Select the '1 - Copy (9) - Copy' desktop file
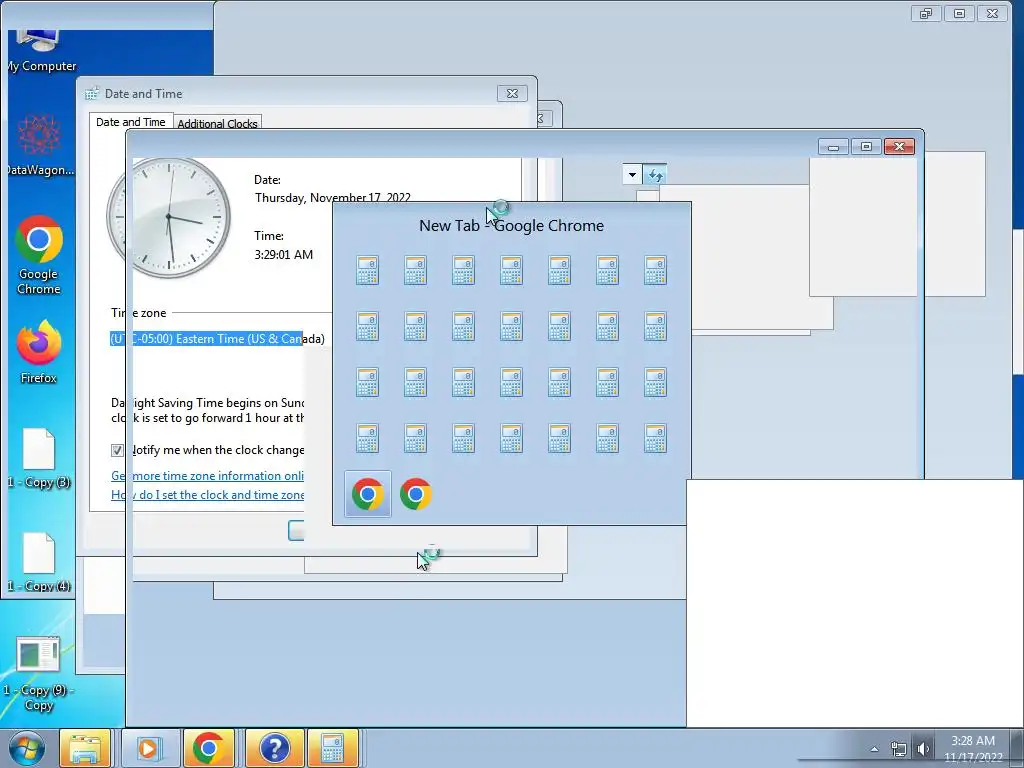Image resolution: width=1024 pixels, height=768 pixels. click(39, 674)
